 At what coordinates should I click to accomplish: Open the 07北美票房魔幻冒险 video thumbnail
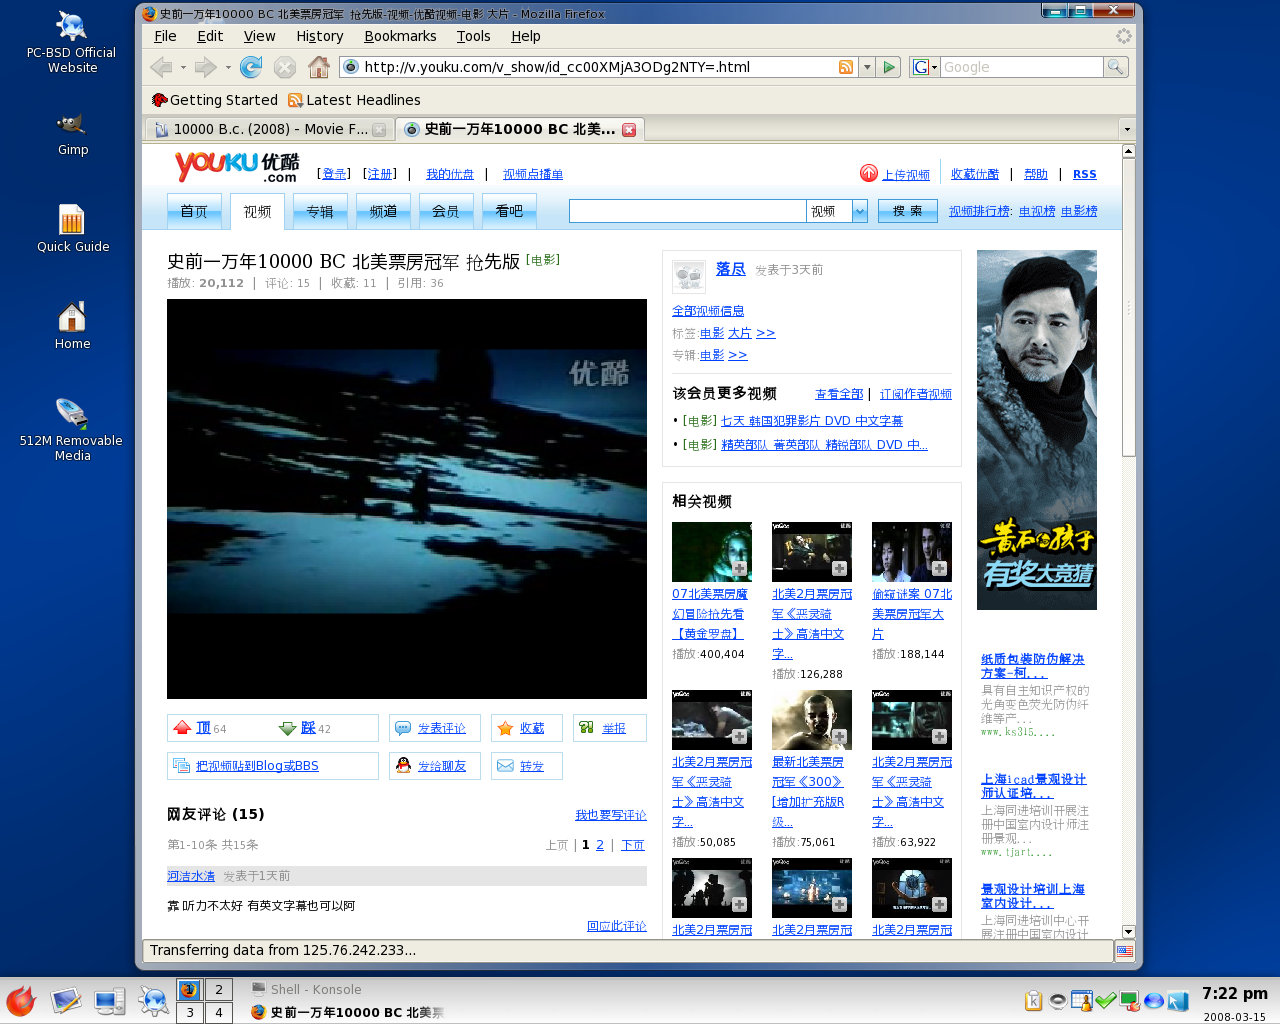click(712, 552)
